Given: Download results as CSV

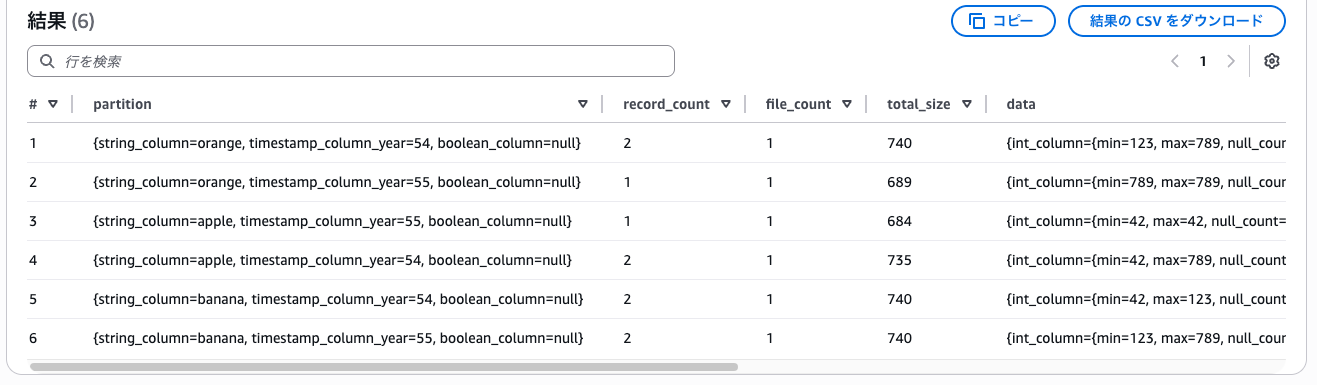Looking at the screenshot, I should pyautogui.click(x=1177, y=21).
